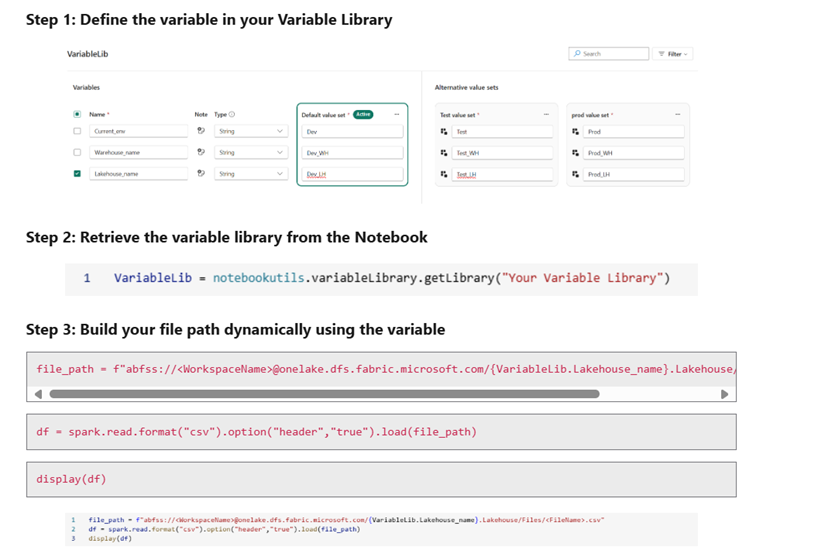825x557 pixels.
Task: Expand the Type dropdown for Warehouse_name
Action: [x=280, y=152]
